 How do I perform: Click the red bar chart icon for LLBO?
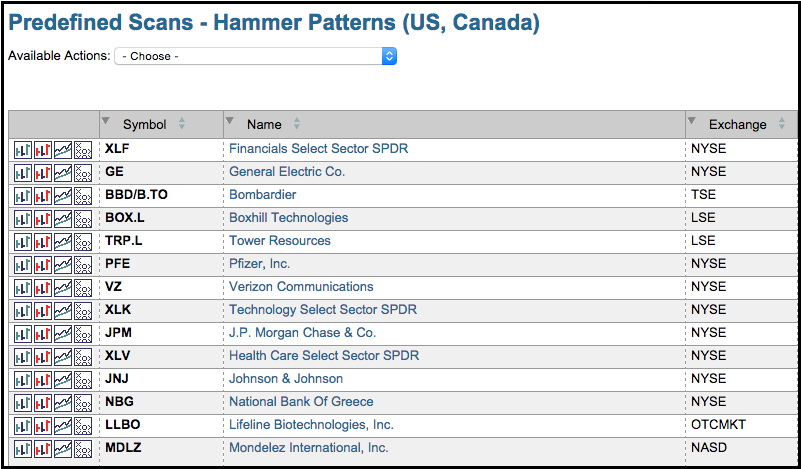(43, 425)
